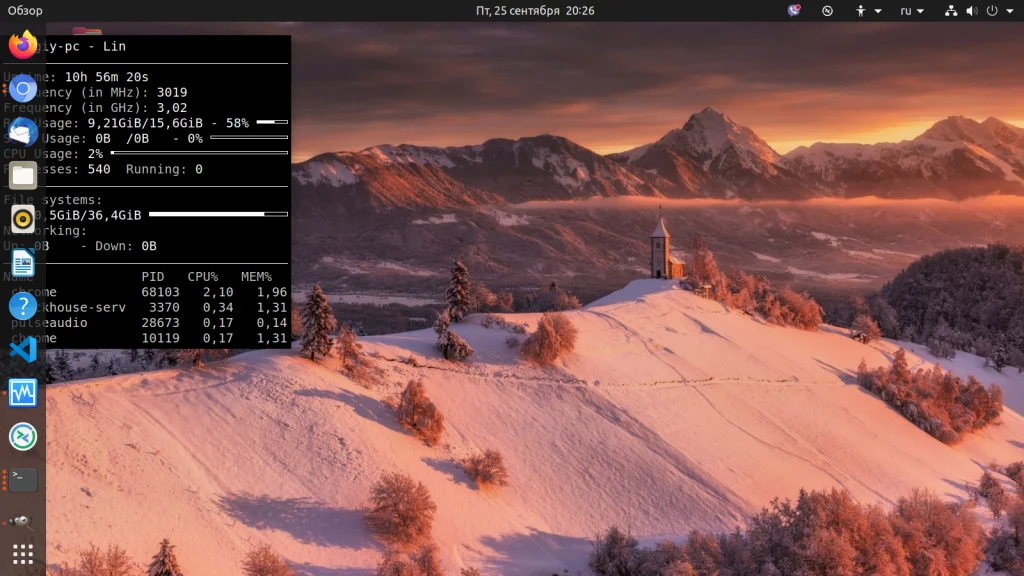Launch GIMP from the dock
Viewport: 1024px width, 576px height.
22,522
